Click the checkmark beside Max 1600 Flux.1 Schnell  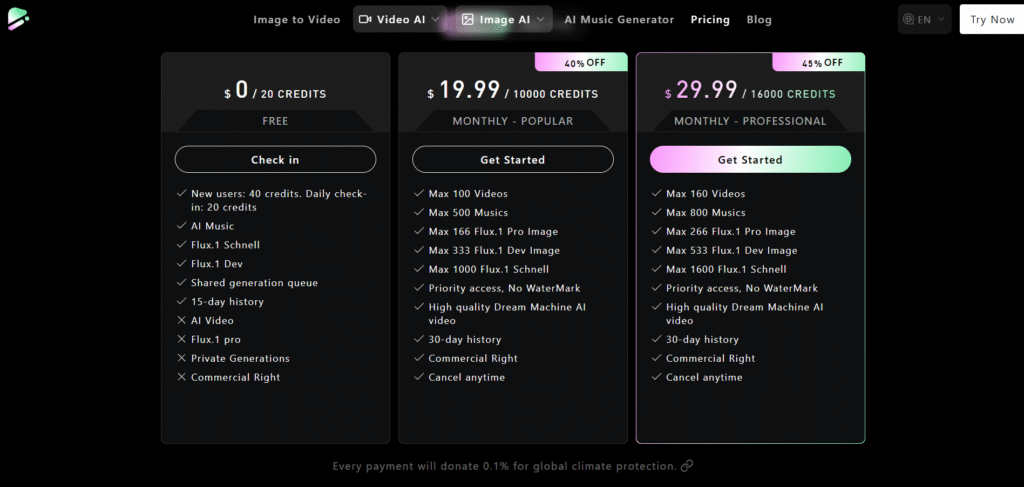pos(657,270)
